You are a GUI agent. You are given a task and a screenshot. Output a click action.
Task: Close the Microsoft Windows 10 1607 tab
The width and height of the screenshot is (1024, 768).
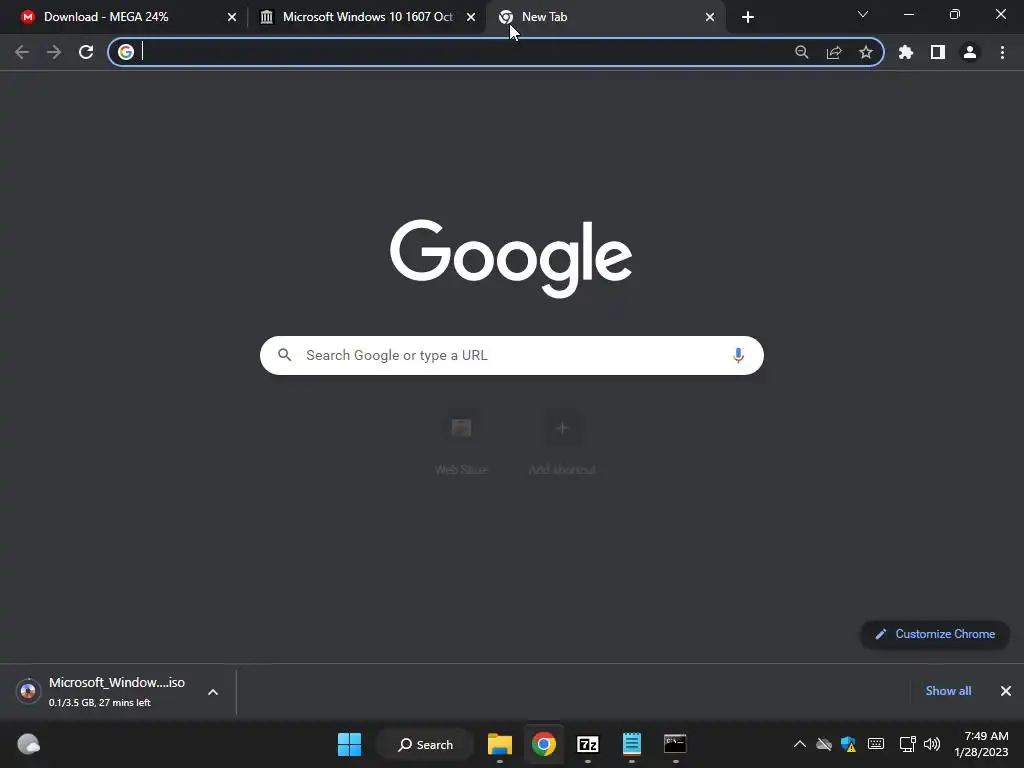471,17
